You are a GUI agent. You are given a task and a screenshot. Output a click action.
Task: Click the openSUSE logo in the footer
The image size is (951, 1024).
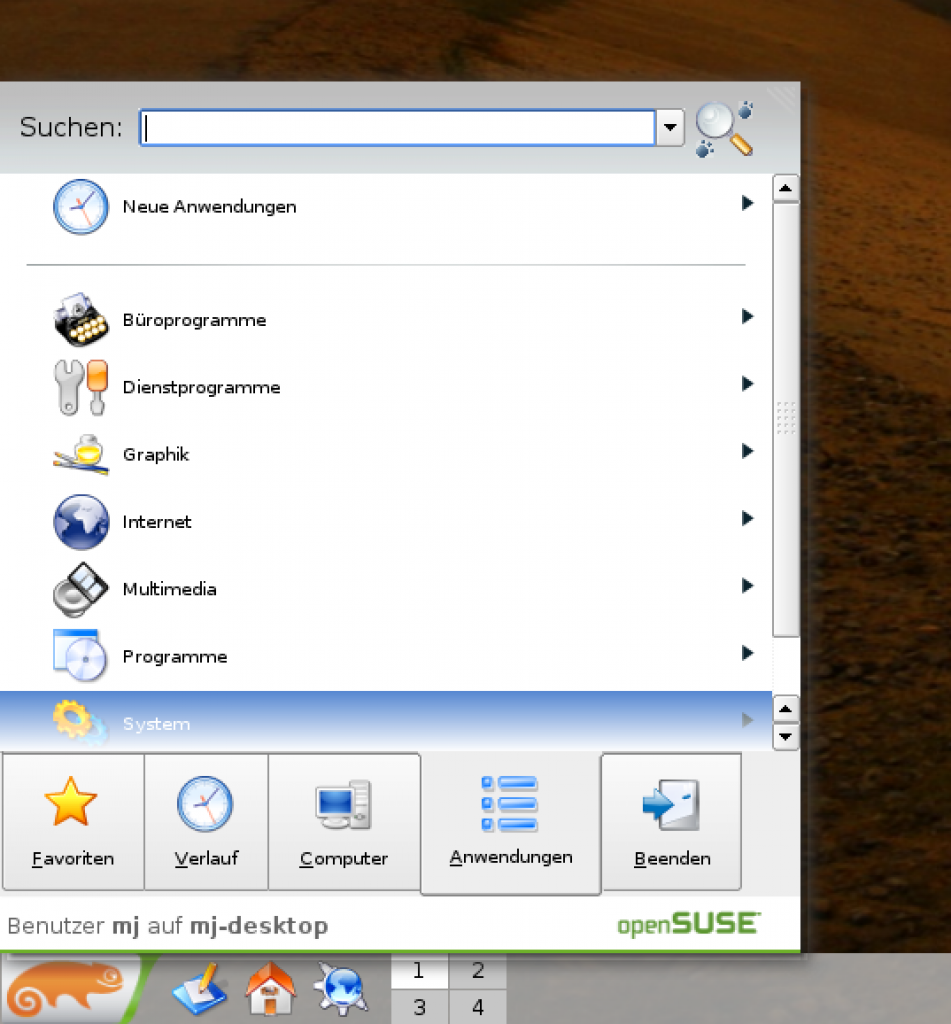pos(689,925)
